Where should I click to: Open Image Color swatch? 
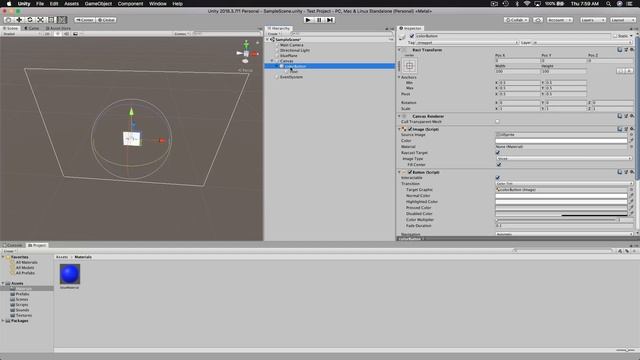coord(561,140)
